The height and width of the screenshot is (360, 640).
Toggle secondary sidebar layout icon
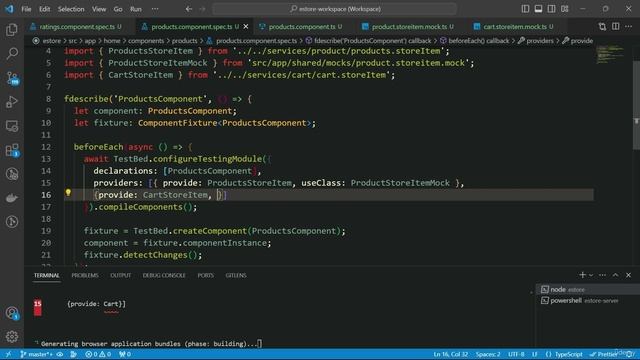(x=551, y=9)
